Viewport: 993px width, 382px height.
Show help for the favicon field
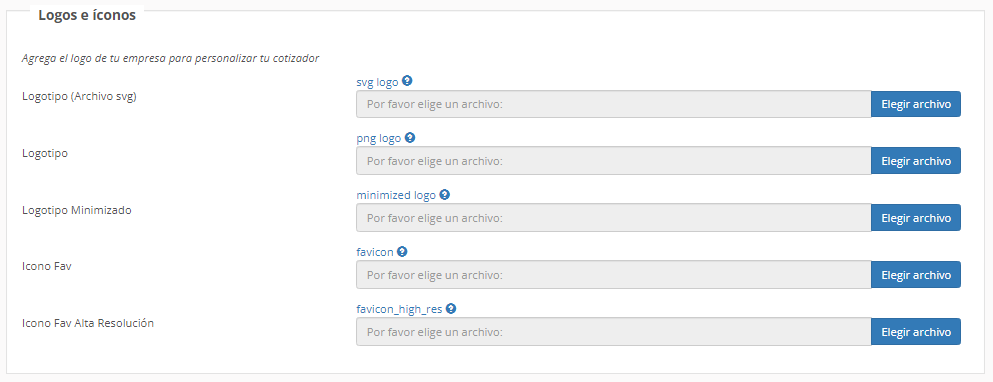(x=402, y=251)
